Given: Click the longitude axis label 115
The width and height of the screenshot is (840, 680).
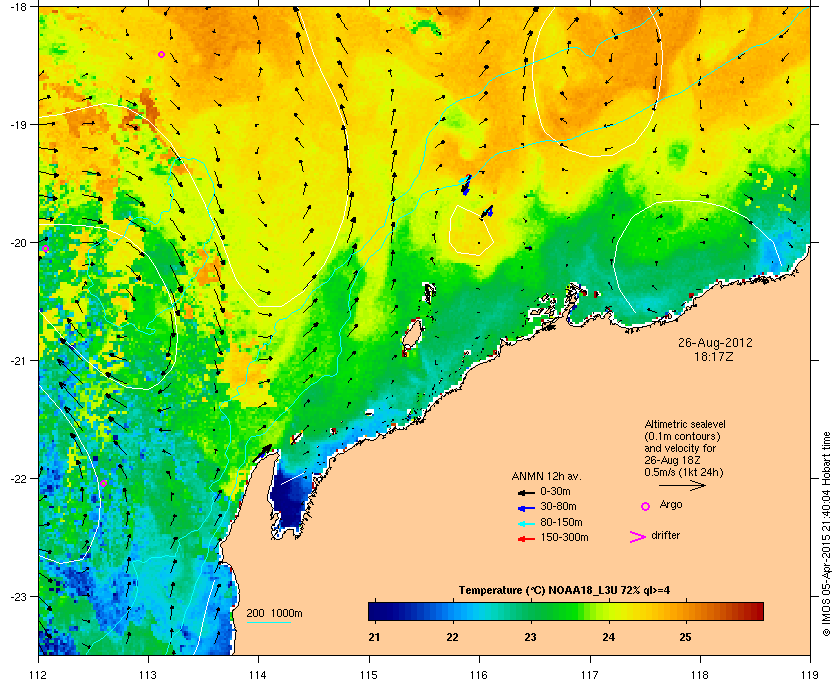Looking at the screenshot, I should pos(369,675).
